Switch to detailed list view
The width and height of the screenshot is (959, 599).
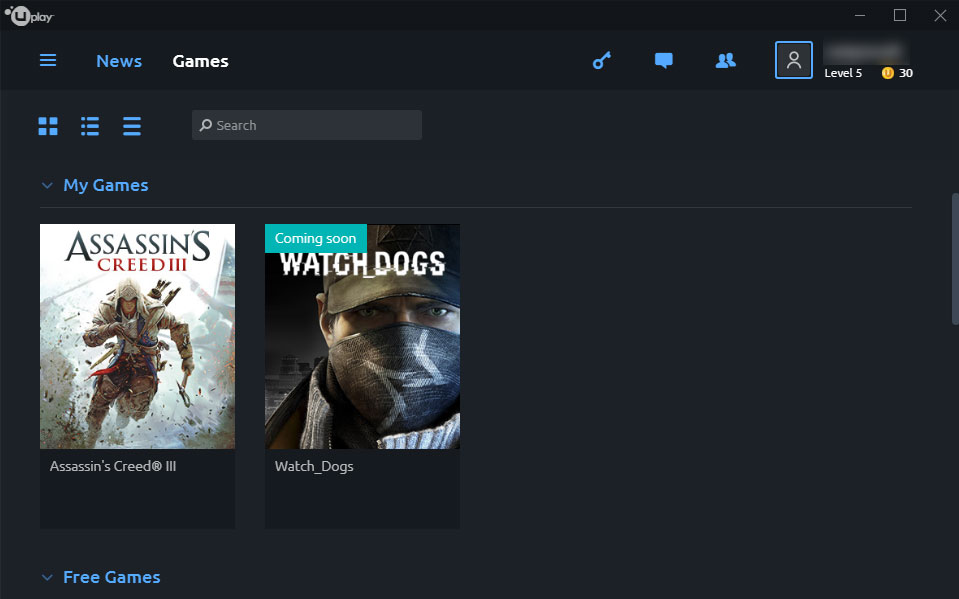click(90, 126)
